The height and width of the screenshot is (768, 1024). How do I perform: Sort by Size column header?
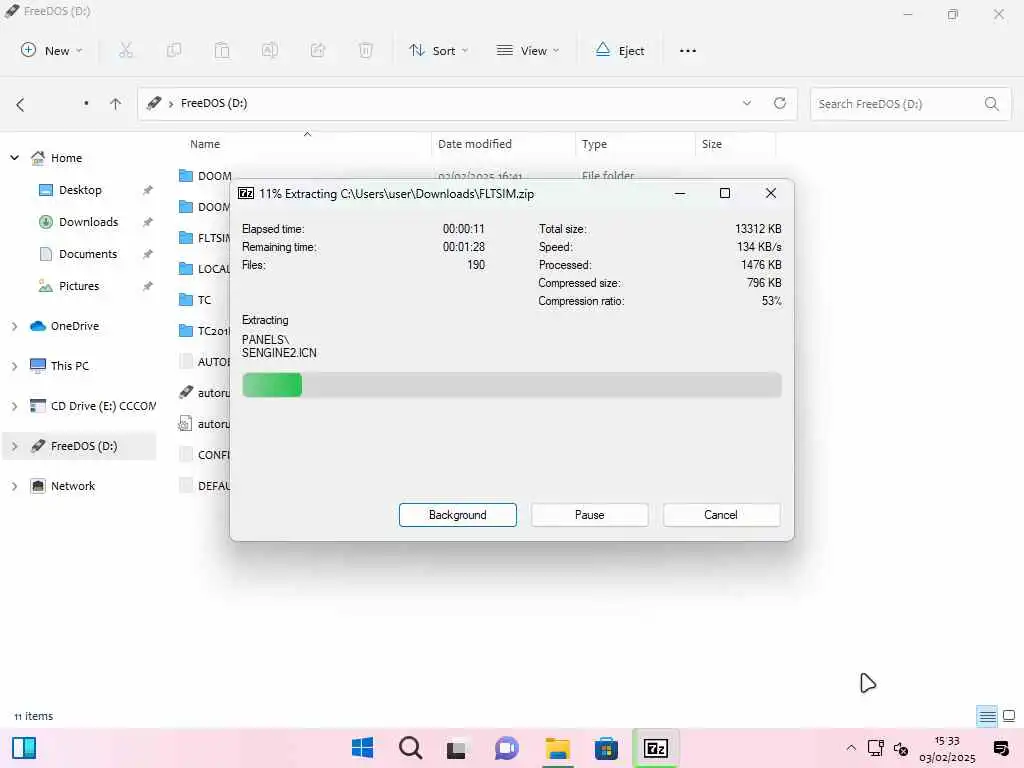click(712, 144)
